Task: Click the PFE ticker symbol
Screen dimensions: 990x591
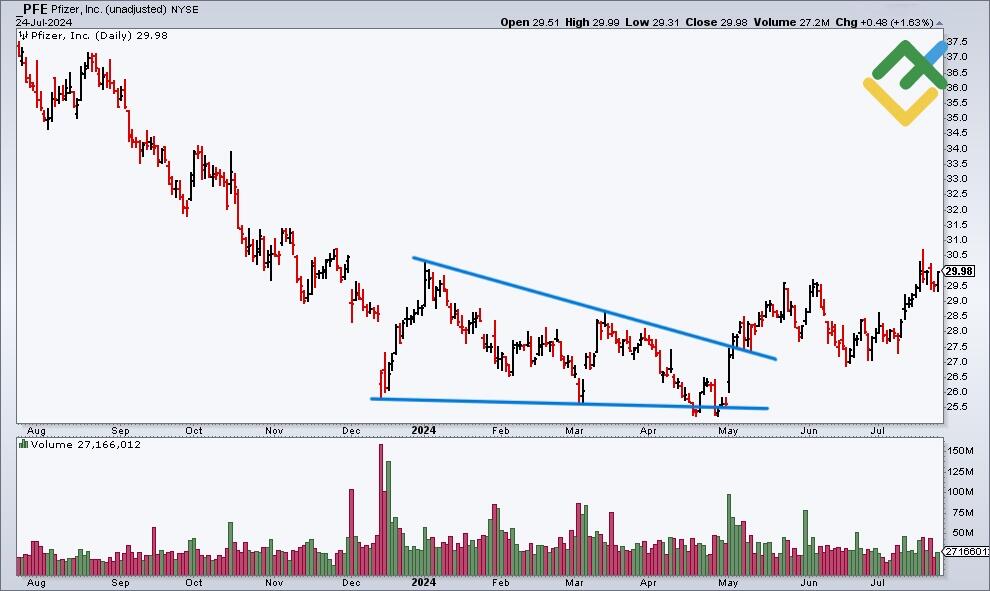Action: click(x=32, y=9)
